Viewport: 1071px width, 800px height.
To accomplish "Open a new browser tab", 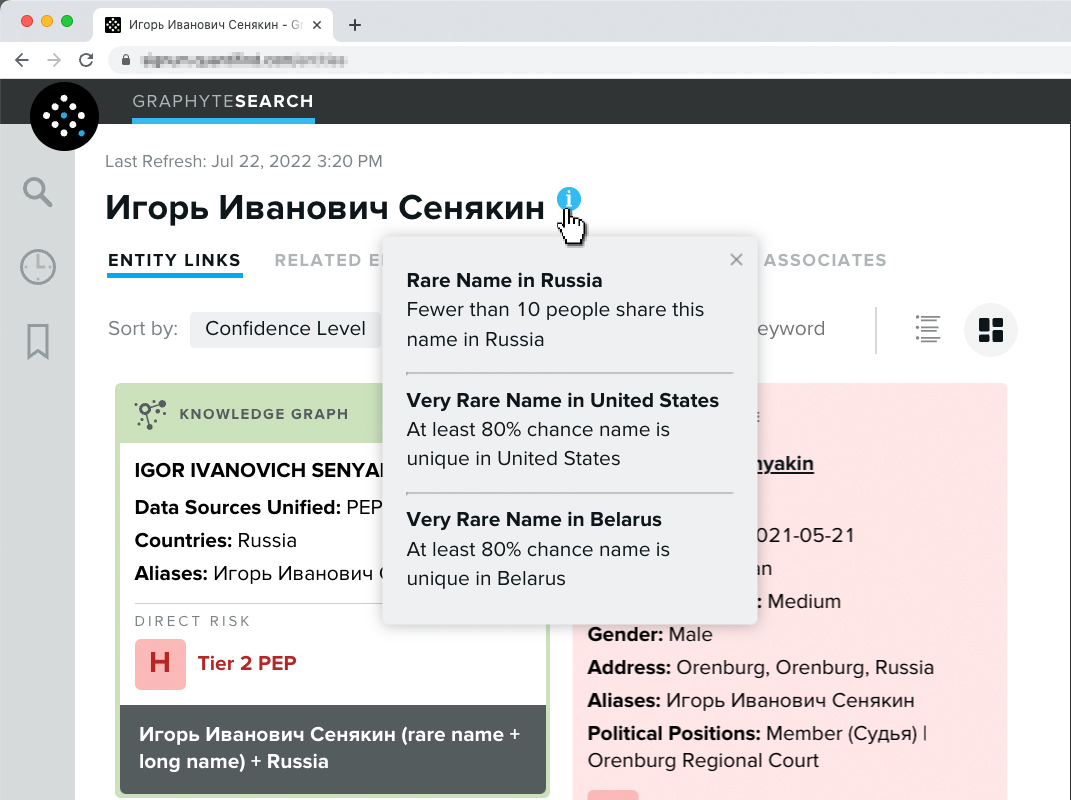I will tap(355, 25).
